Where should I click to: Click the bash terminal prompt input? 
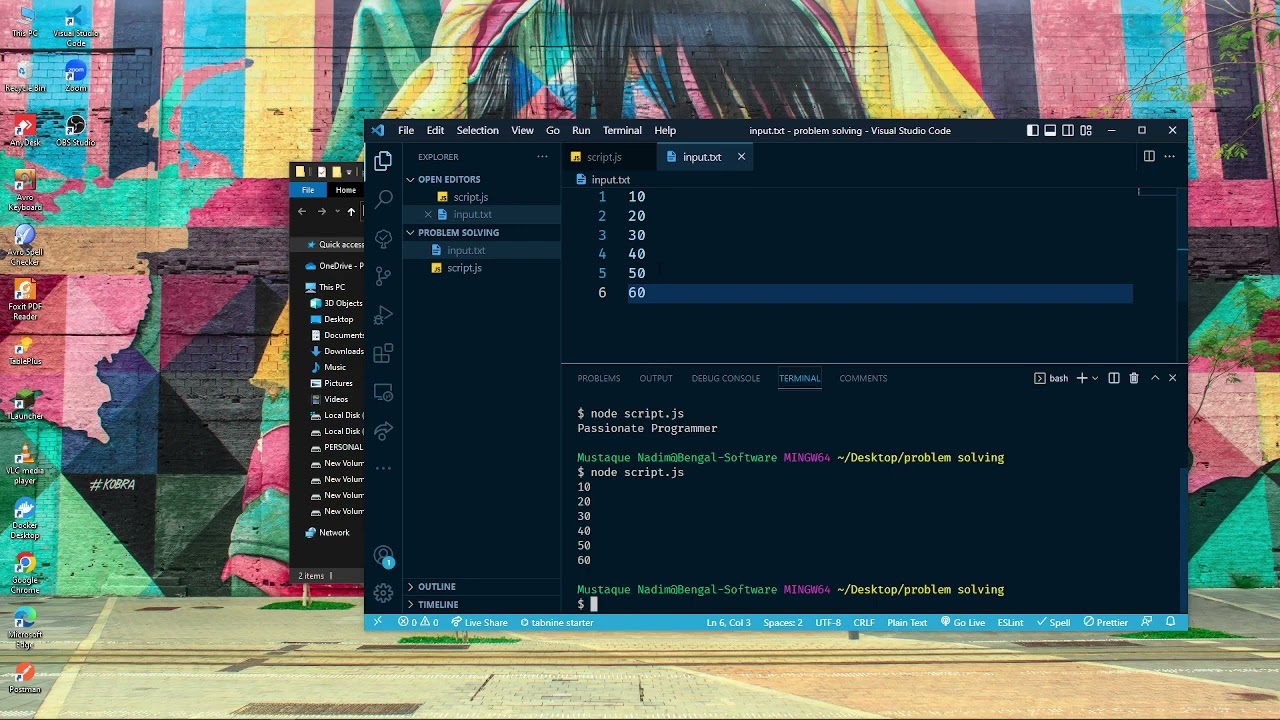click(x=593, y=604)
